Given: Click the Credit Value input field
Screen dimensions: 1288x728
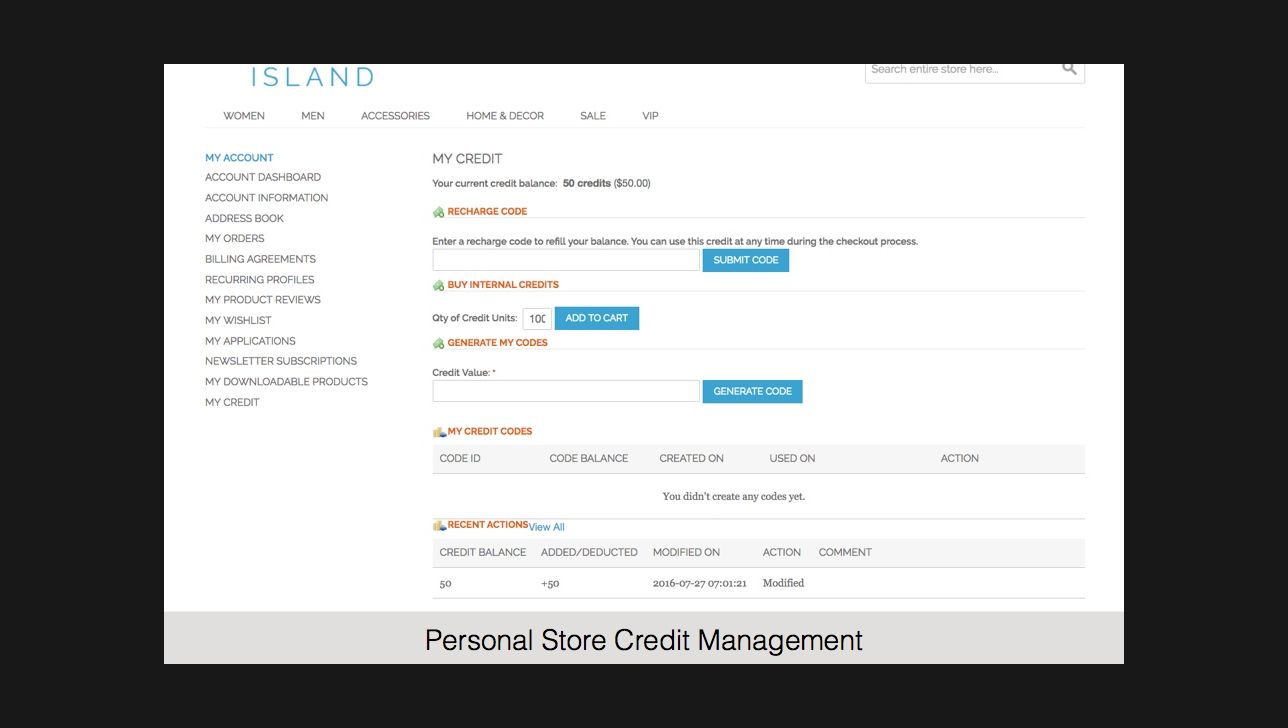Looking at the screenshot, I should coord(566,391).
